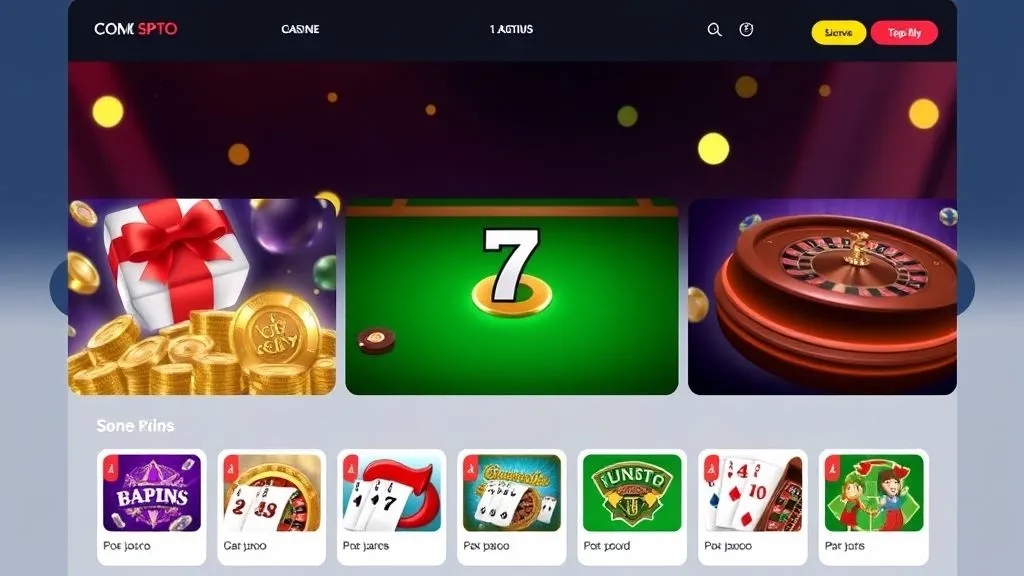Launch the Cat juroo roulette cards game
Screen dimensions: 1024x576
pos(272,507)
